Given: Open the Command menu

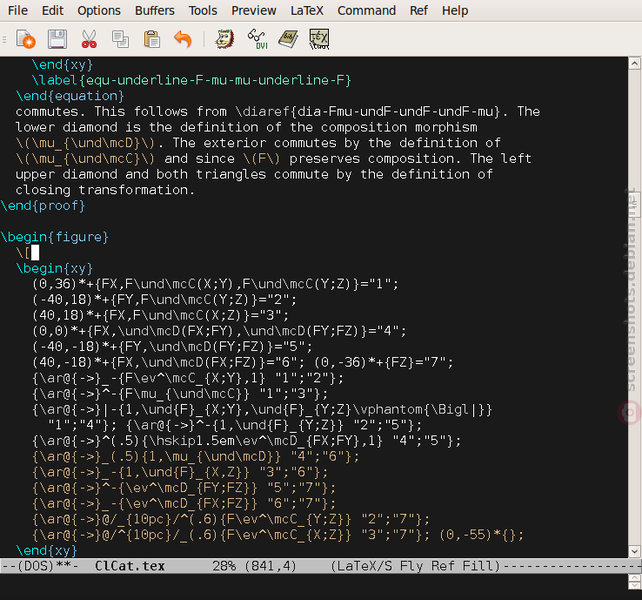Looking at the screenshot, I should click(366, 10).
